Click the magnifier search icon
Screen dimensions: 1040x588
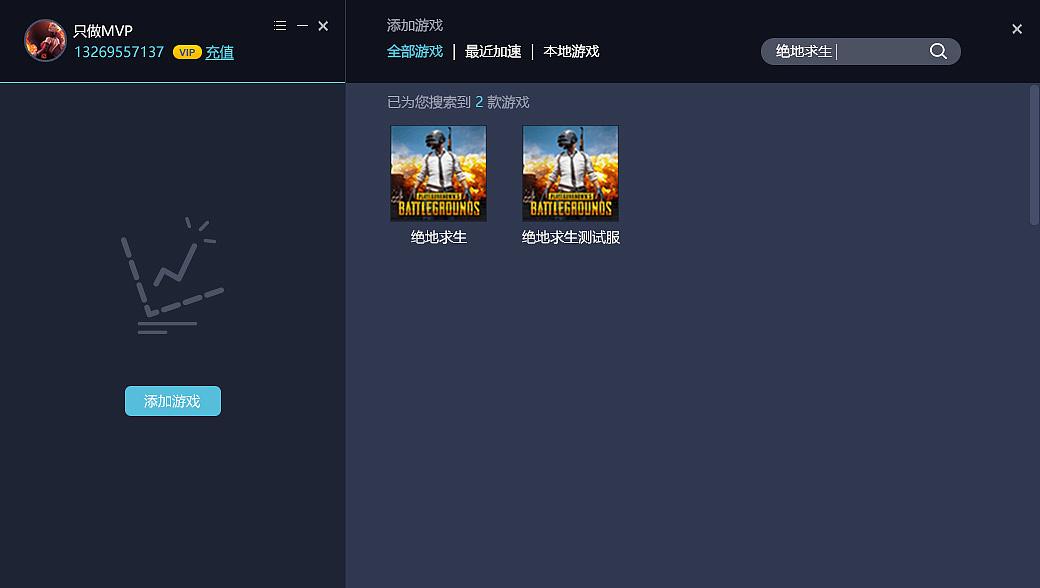(x=938, y=51)
